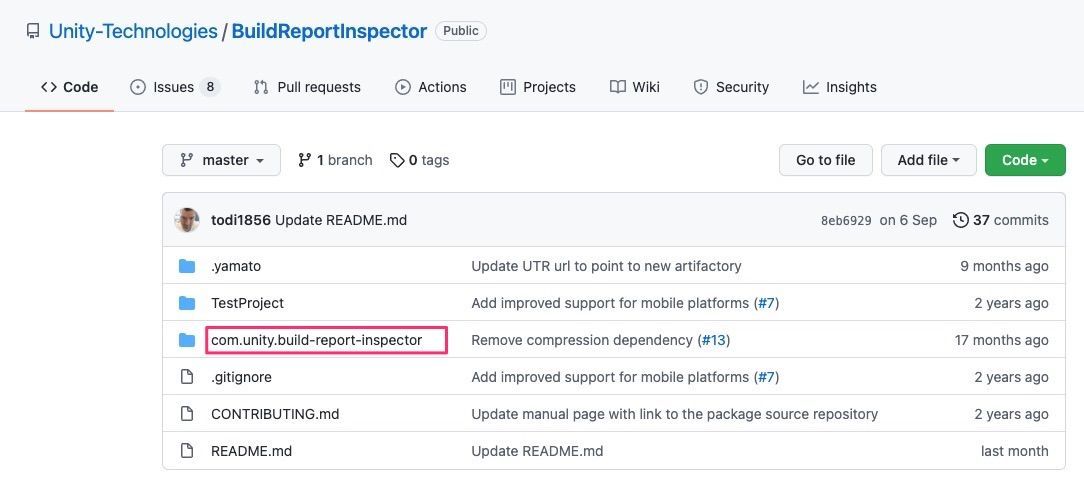View the 0 tags link
This screenshot has height=480, width=1084.
[420, 160]
